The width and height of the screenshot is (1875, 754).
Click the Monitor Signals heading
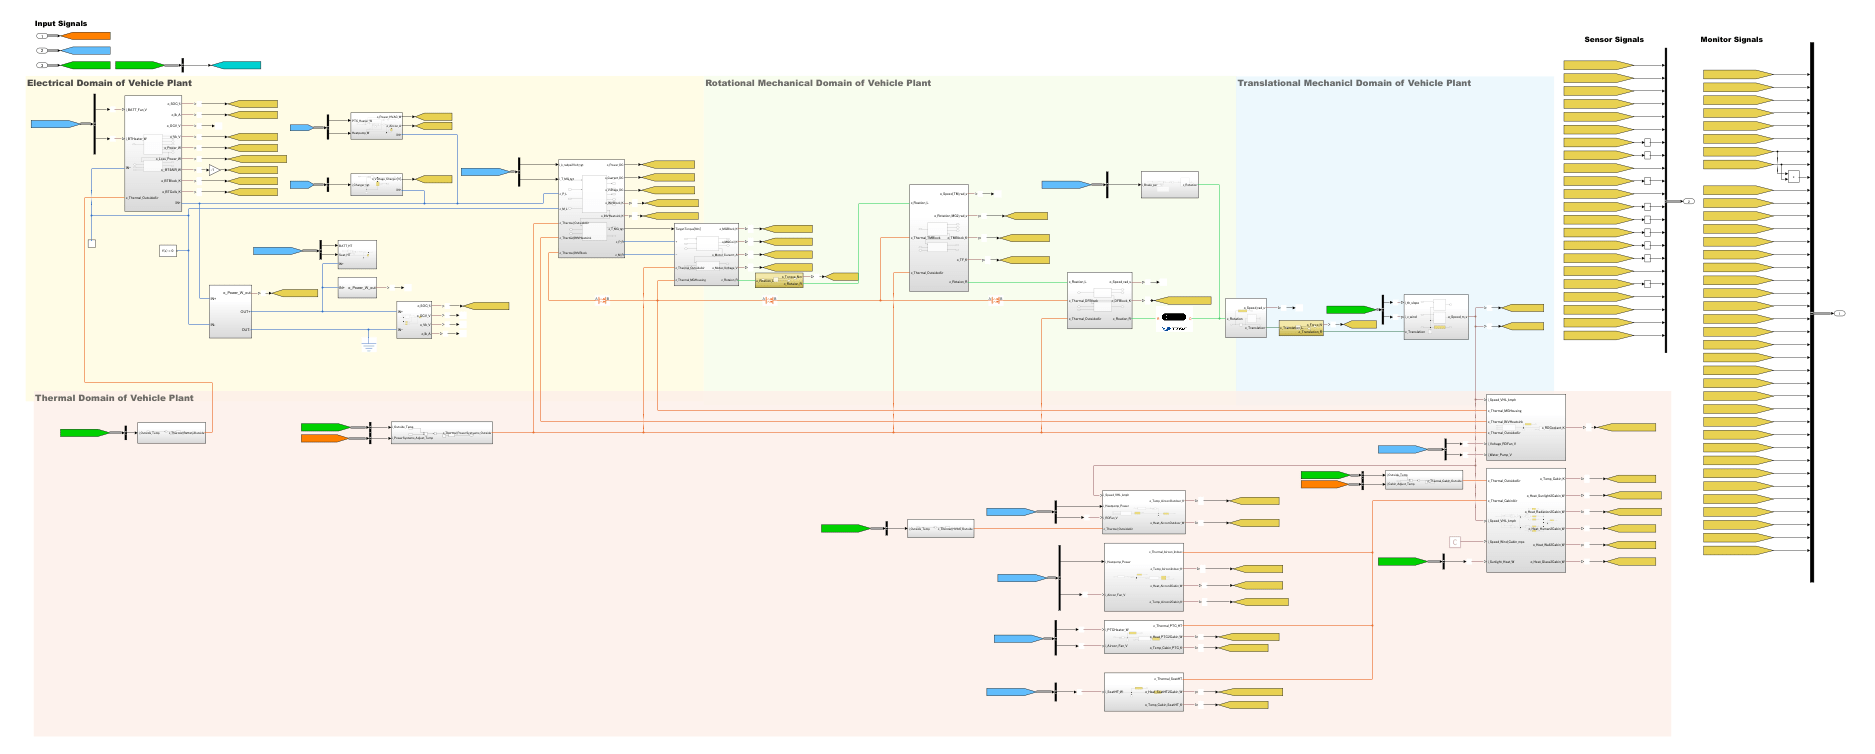tap(1731, 40)
